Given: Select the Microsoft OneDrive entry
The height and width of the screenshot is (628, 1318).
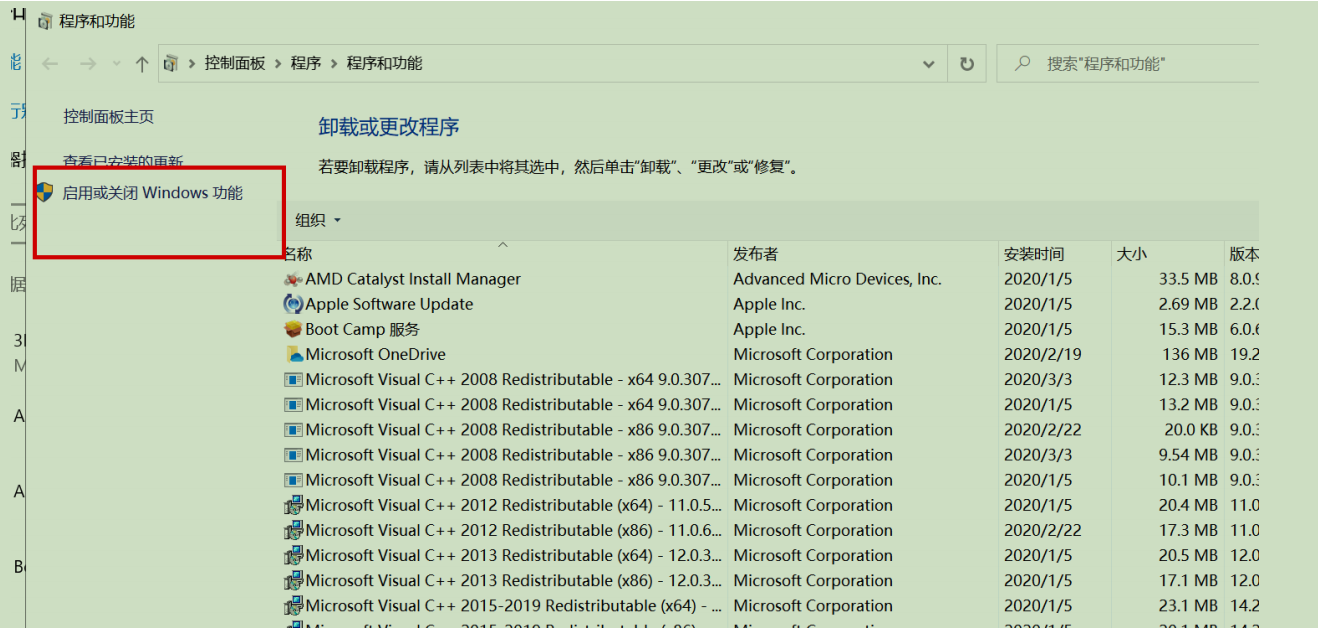Looking at the screenshot, I should click(375, 354).
